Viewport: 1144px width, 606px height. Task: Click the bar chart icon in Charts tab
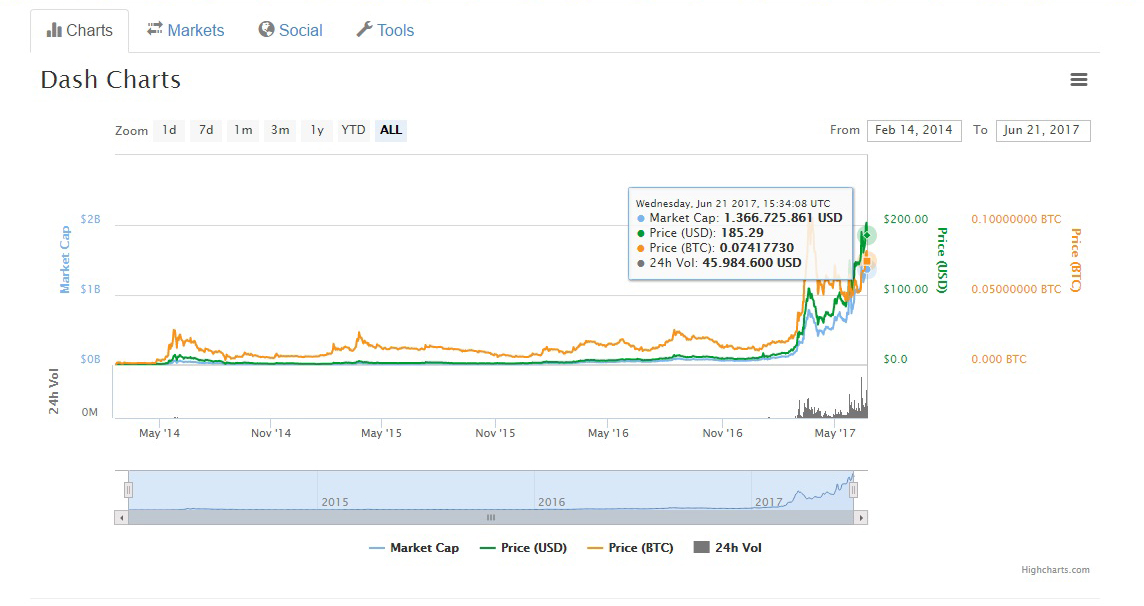54,30
